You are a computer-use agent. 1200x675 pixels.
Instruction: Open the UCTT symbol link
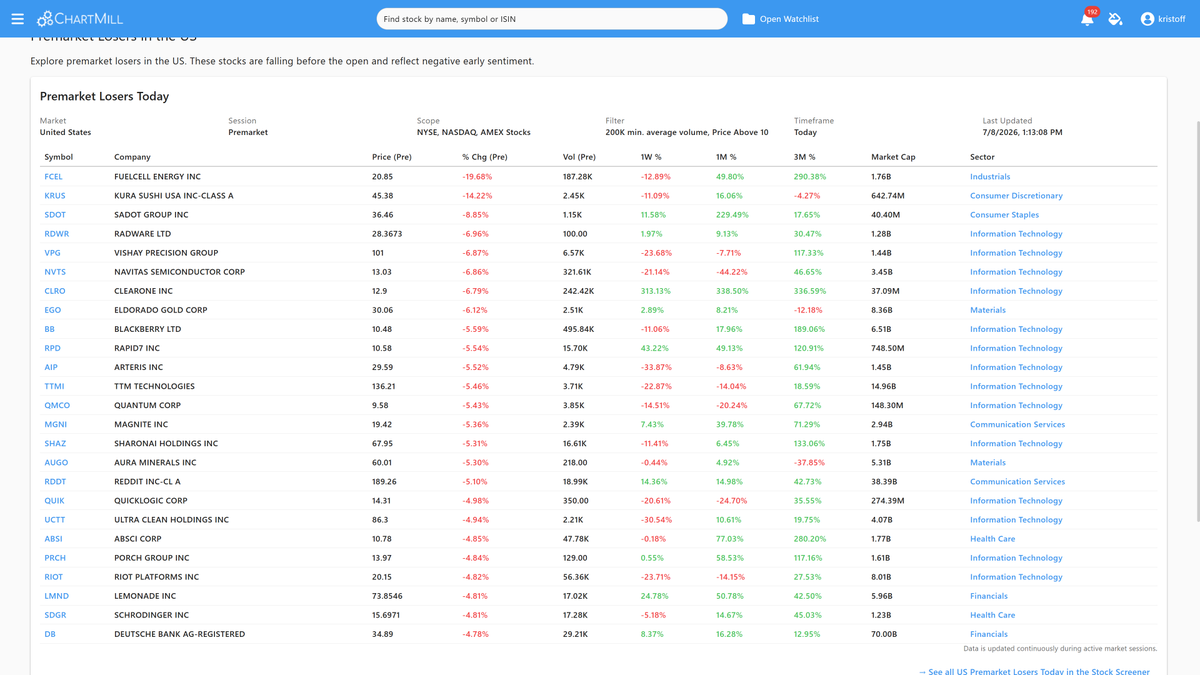[55, 520]
